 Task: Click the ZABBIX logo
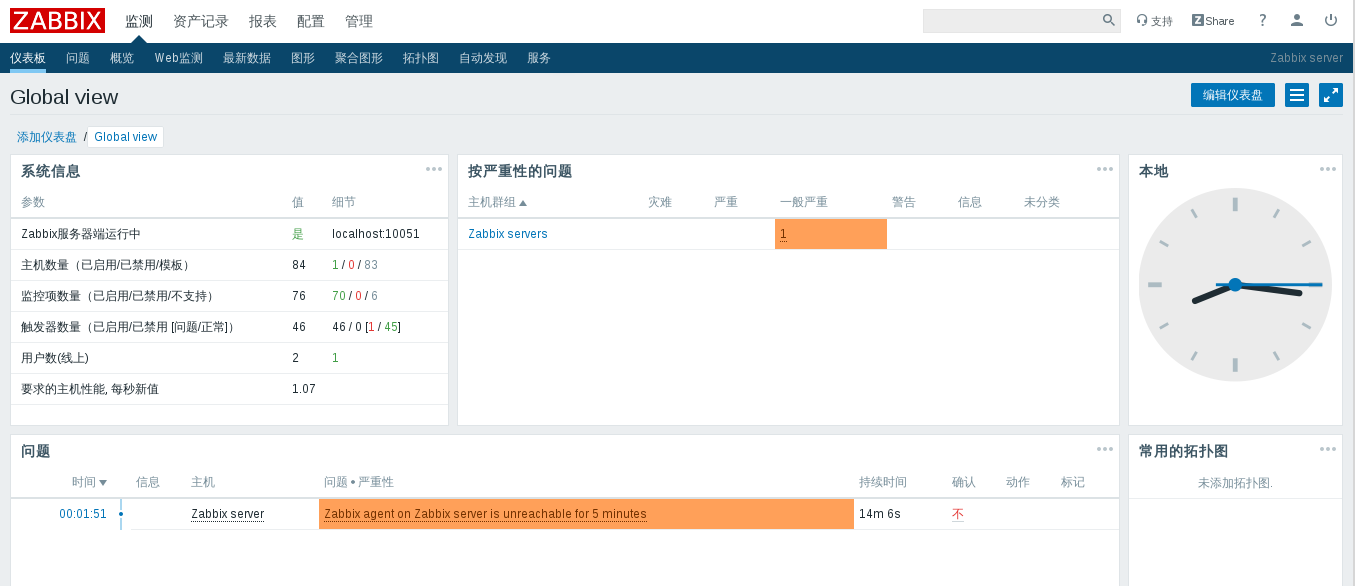pyautogui.click(x=57, y=20)
